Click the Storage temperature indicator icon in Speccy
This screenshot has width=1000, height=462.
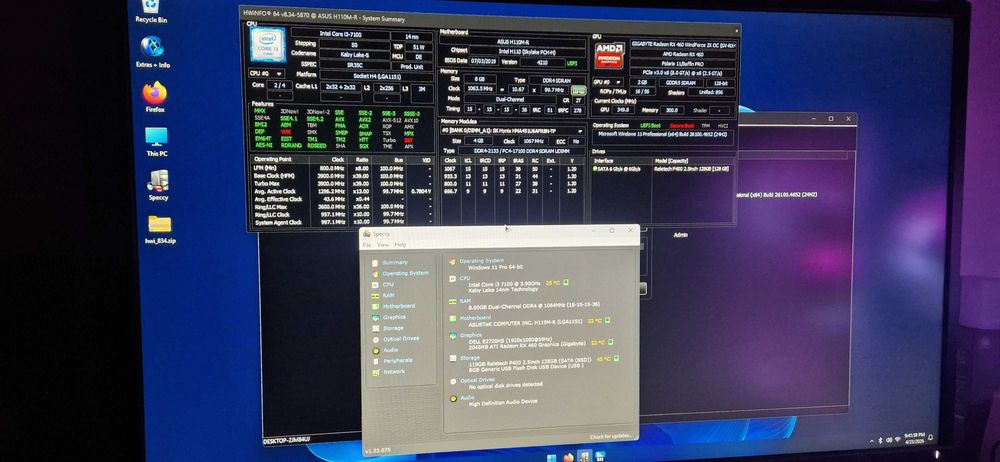point(616,359)
